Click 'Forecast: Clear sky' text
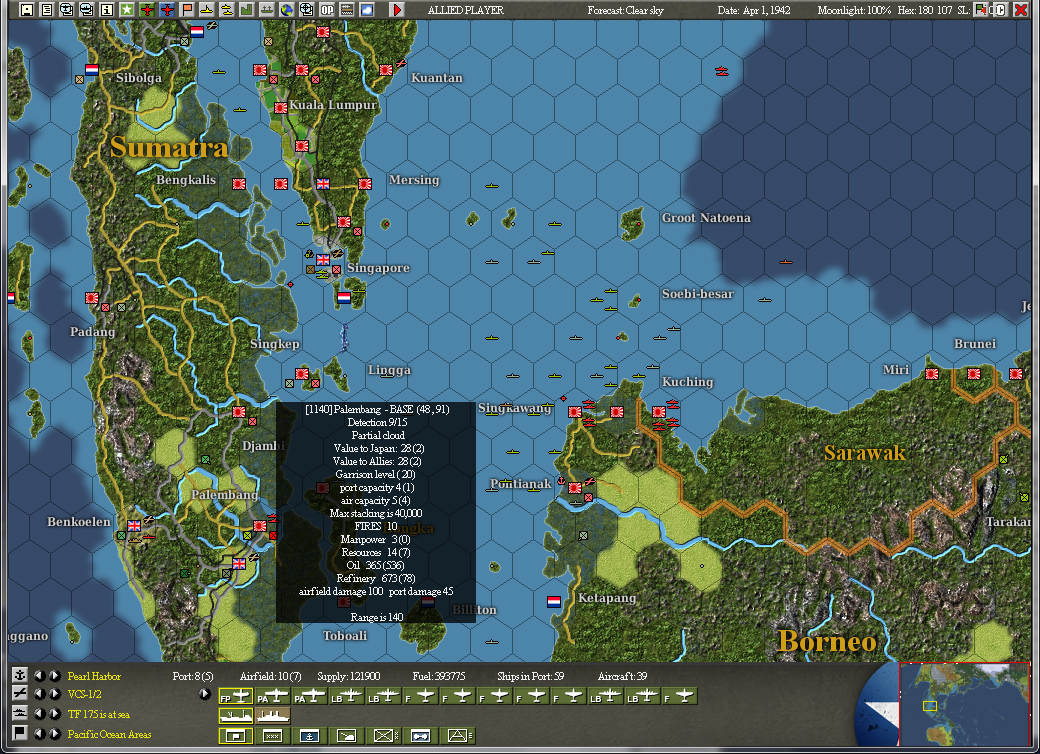The image size is (1040, 754). pyautogui.click(x=625, y=10)
